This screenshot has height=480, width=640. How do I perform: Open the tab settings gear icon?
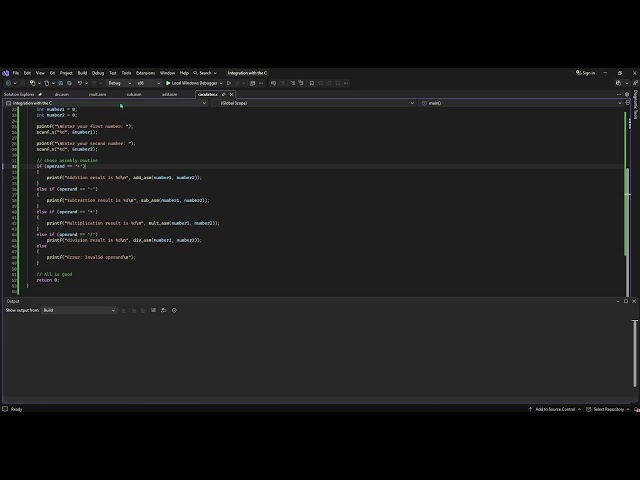tap(627, 94)
